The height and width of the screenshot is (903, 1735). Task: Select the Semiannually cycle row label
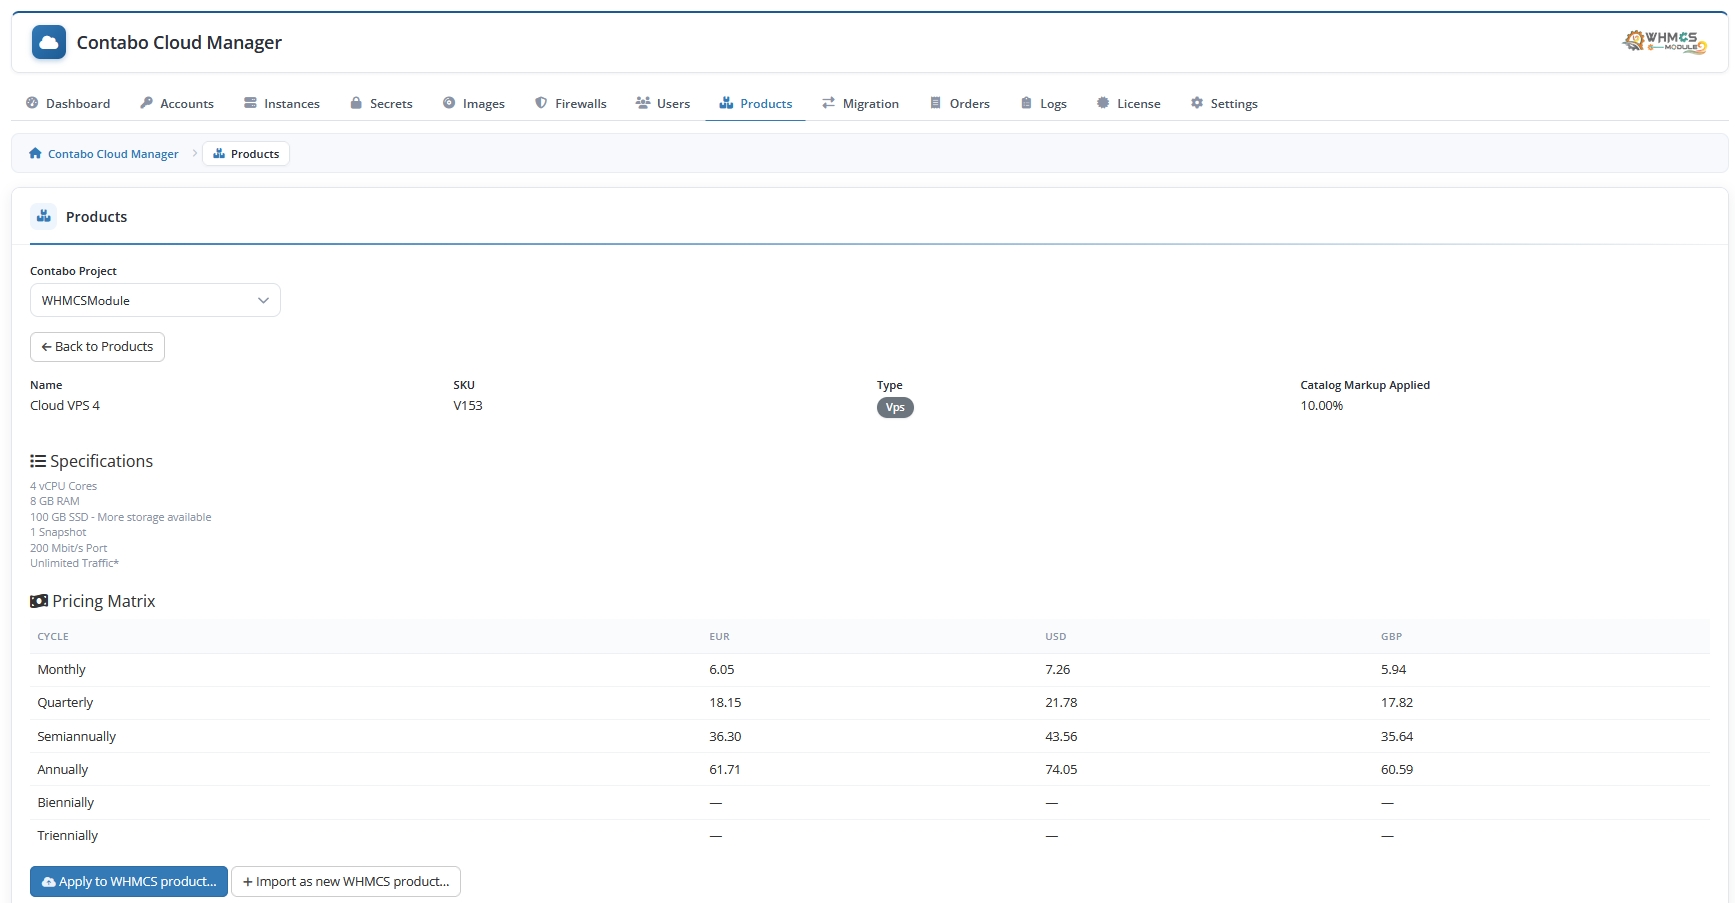(76, 736)
